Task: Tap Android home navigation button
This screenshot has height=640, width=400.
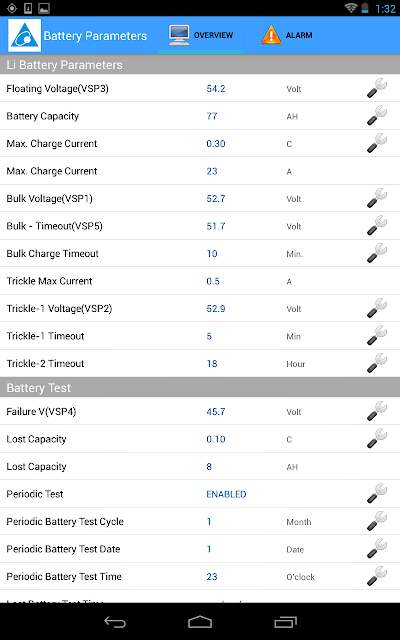Action: click(200, 622)
